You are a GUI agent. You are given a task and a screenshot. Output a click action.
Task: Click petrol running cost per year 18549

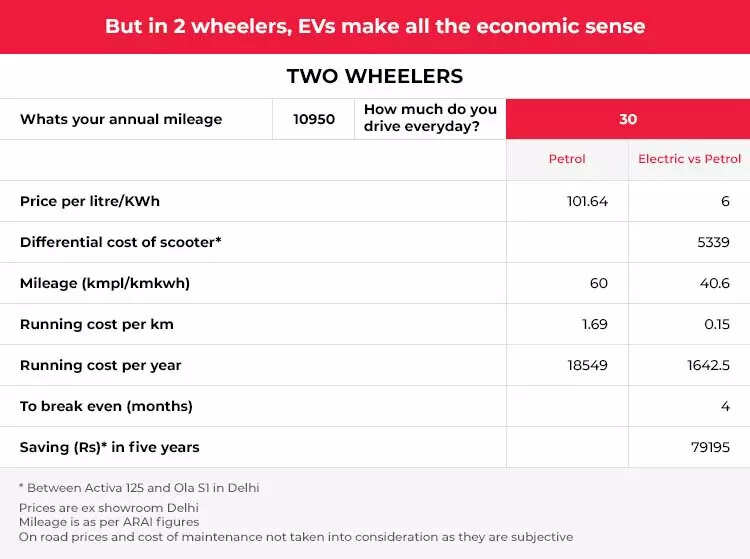point(587,365)
